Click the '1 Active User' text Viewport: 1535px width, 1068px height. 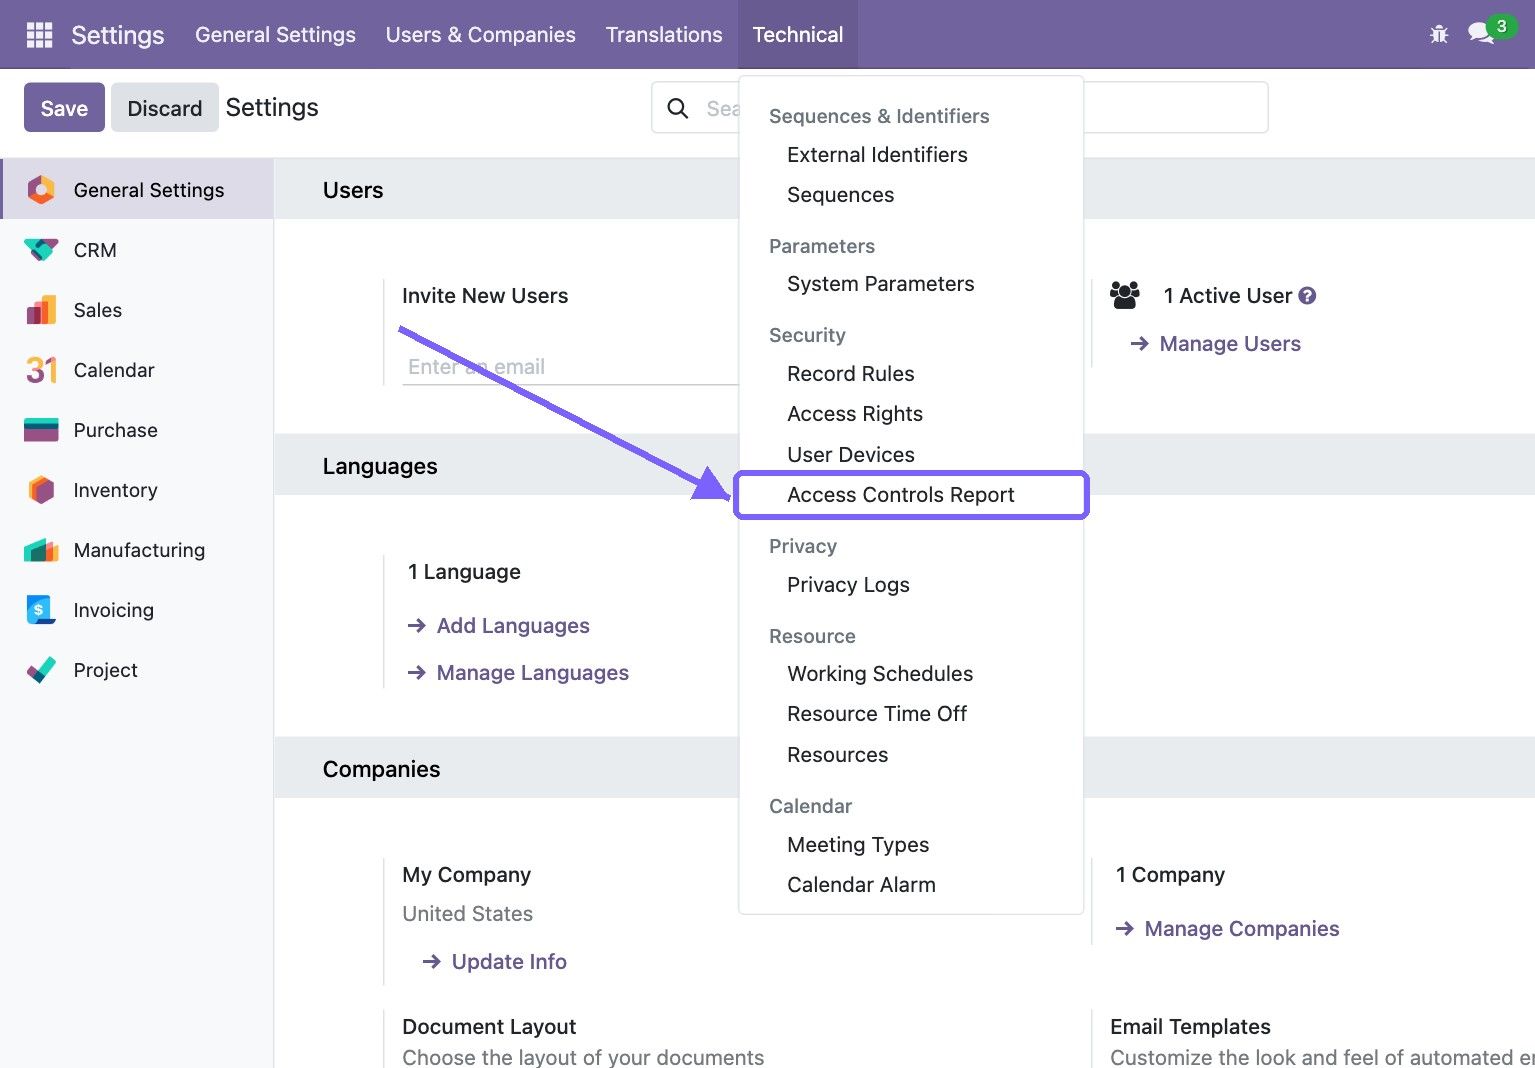click(x=1228, y=296)
